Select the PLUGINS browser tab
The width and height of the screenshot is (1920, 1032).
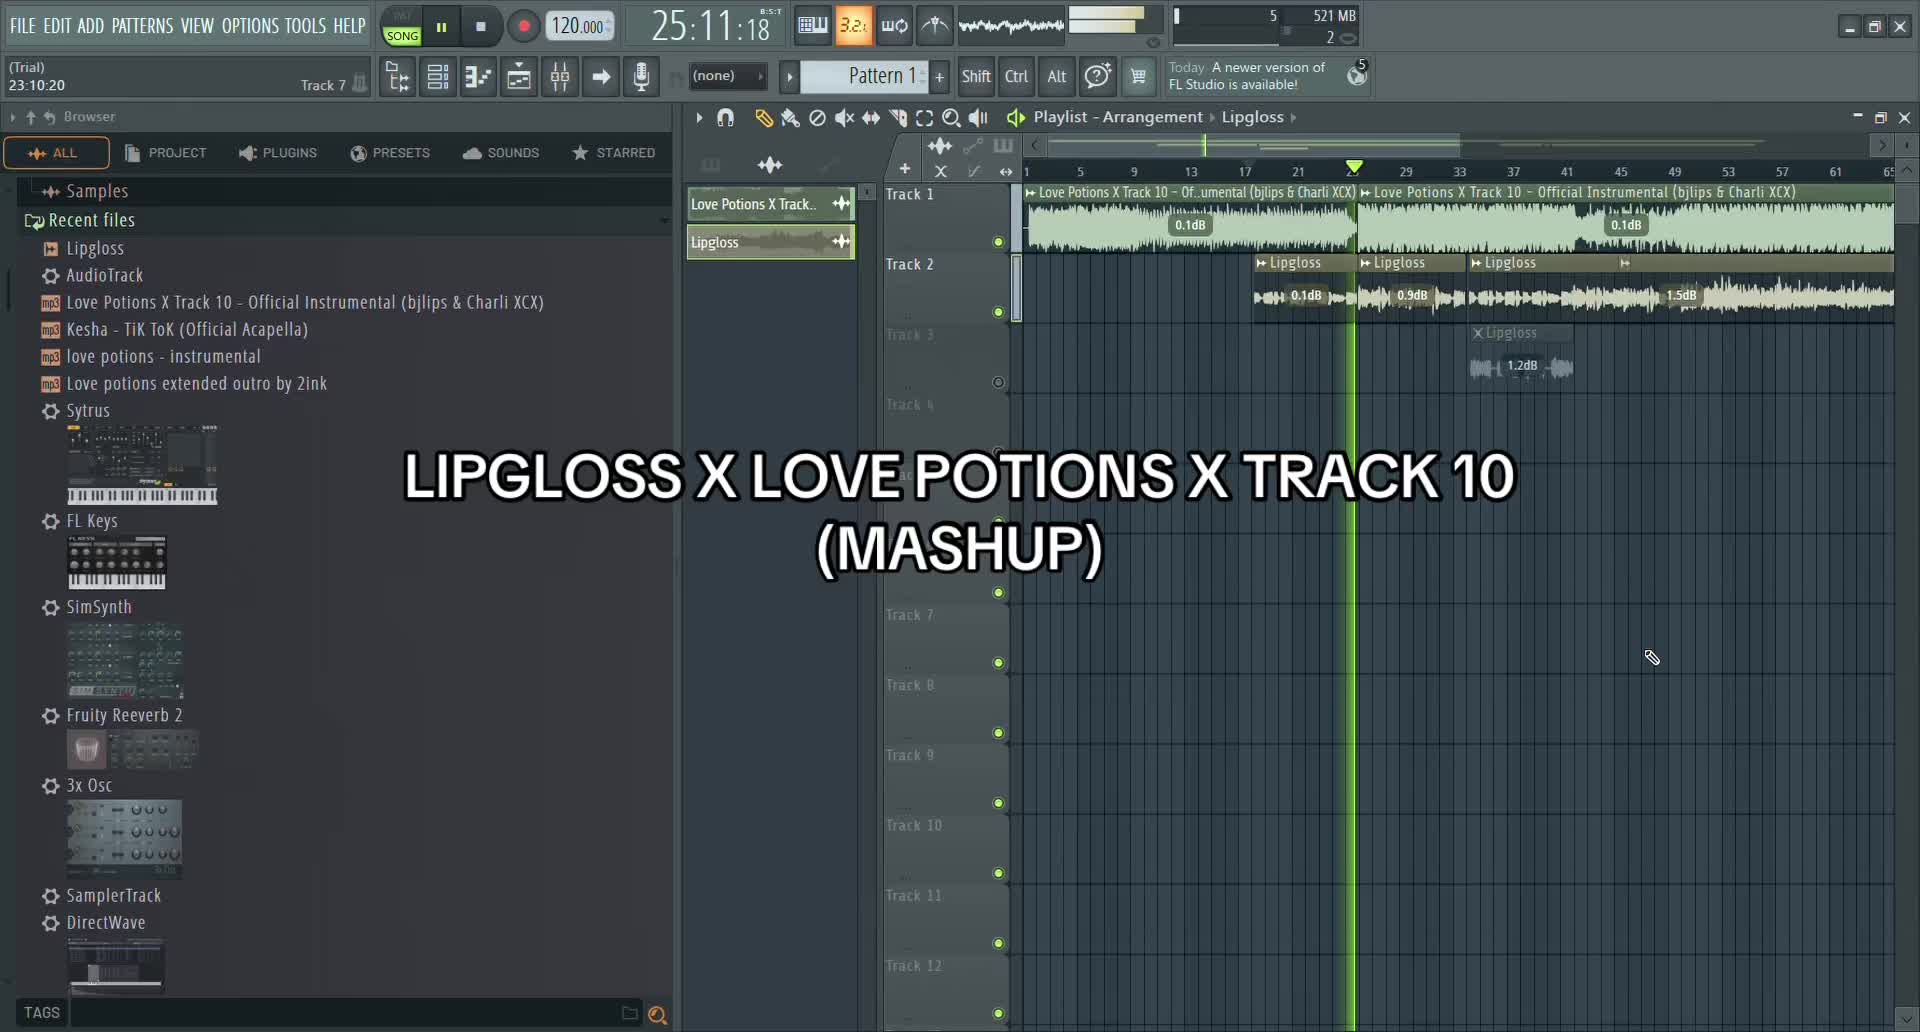(x=278, y=153)
